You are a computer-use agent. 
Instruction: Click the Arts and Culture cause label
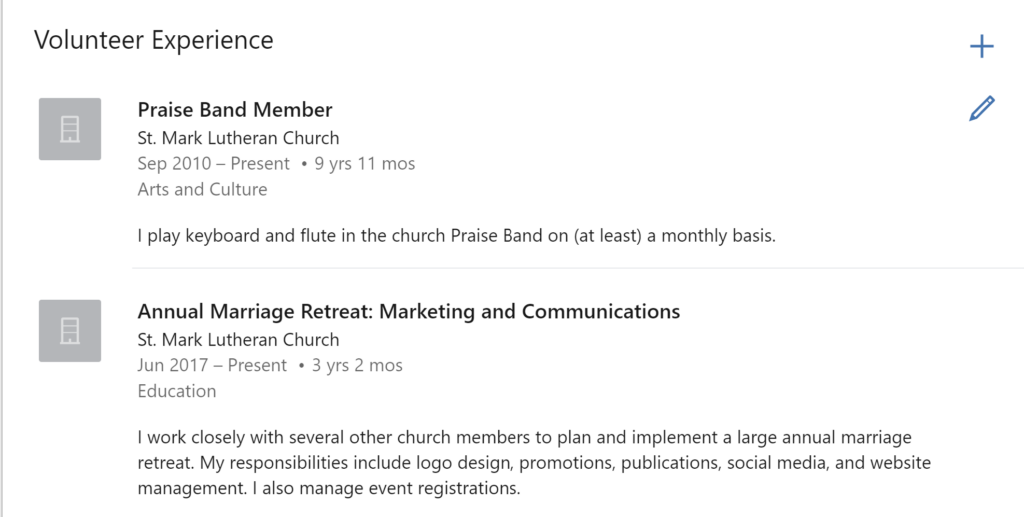tap(202, 189)
